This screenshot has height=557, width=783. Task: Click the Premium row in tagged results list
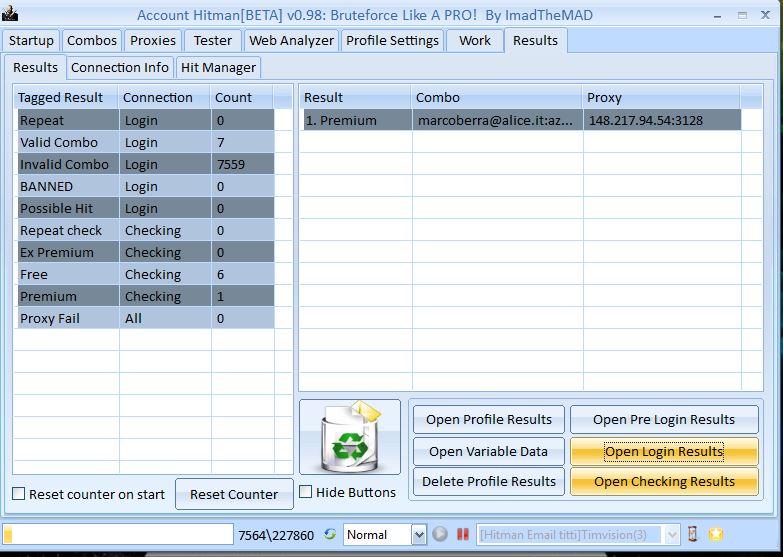coord(146,296)
